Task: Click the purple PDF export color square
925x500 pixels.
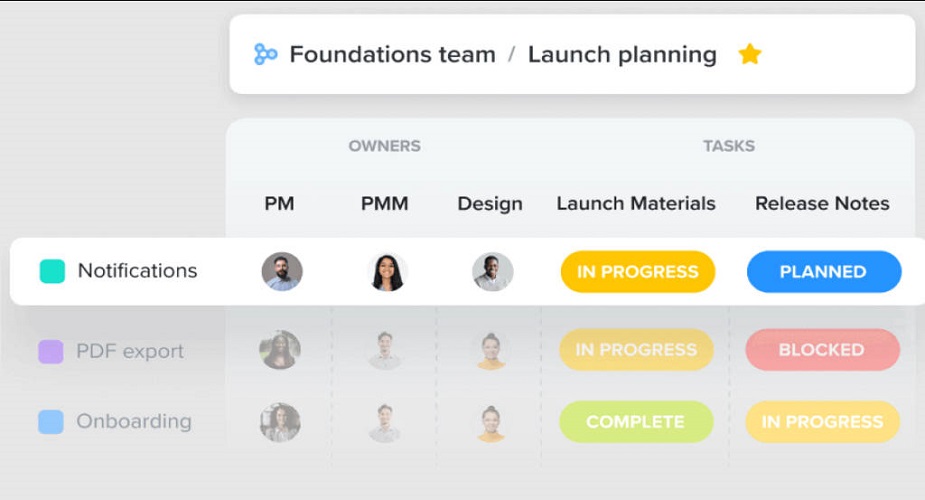Action: point(51,352)
